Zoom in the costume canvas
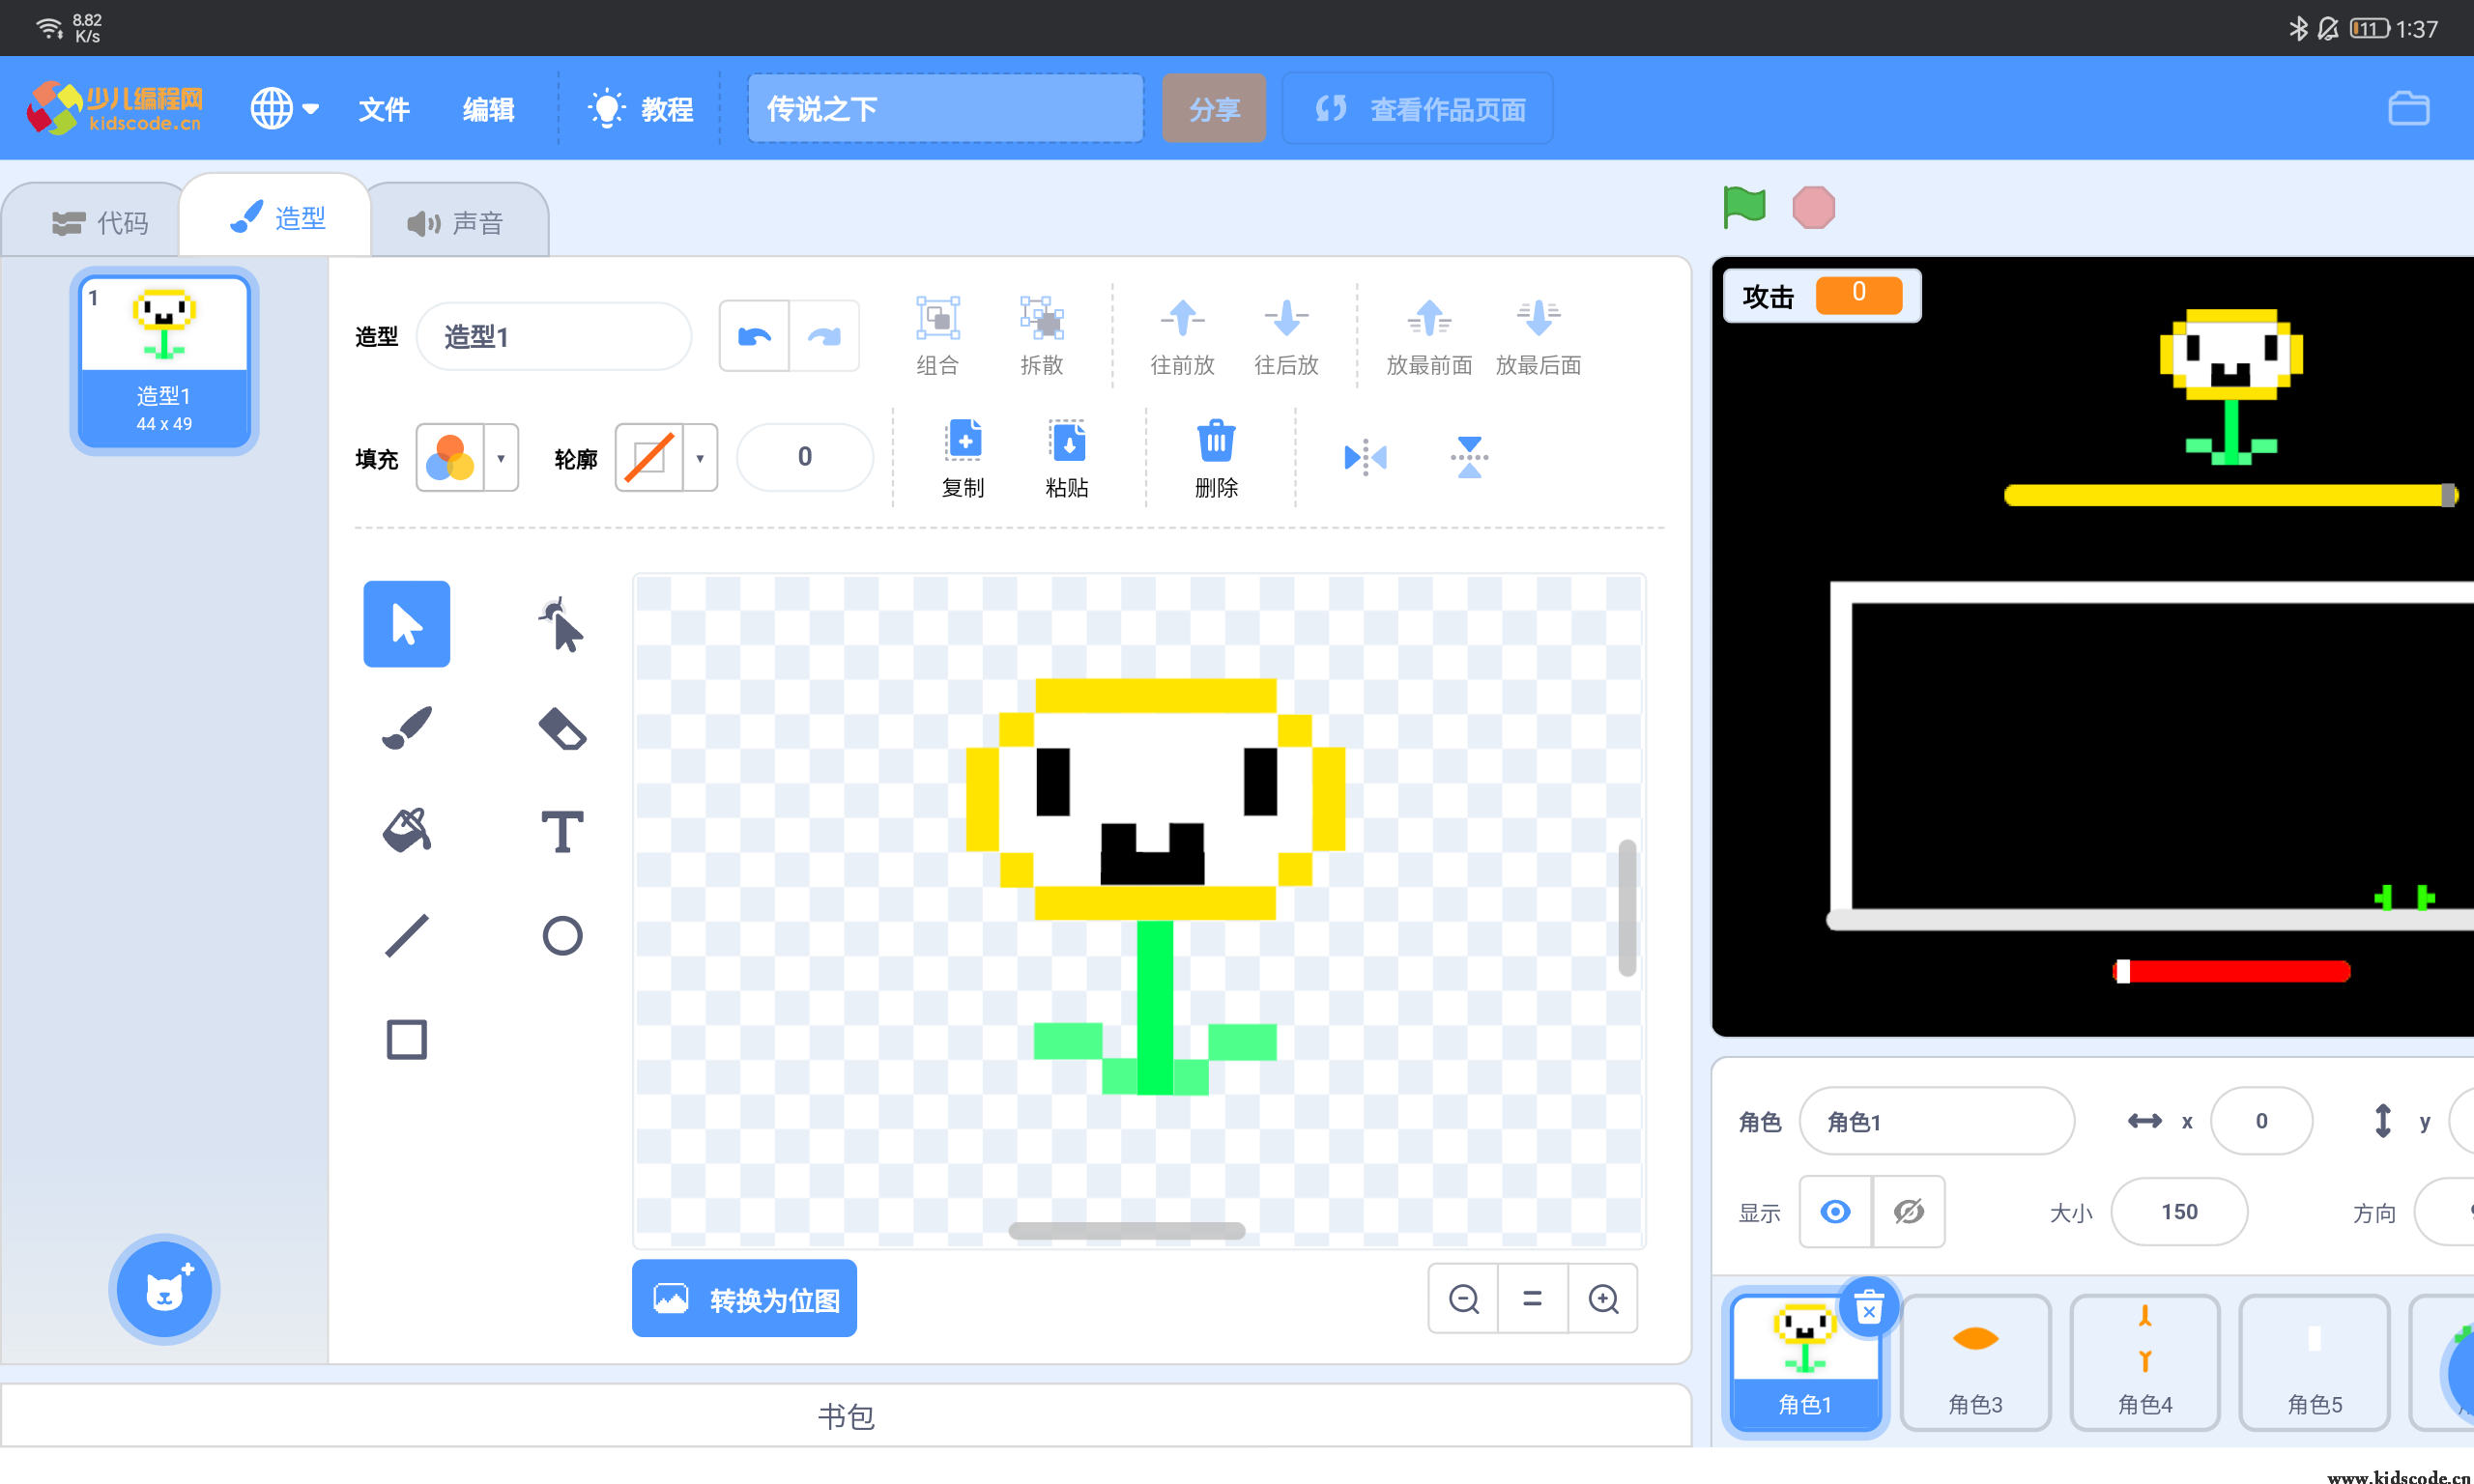 pyautogui.click(x=1603, y=1298)
